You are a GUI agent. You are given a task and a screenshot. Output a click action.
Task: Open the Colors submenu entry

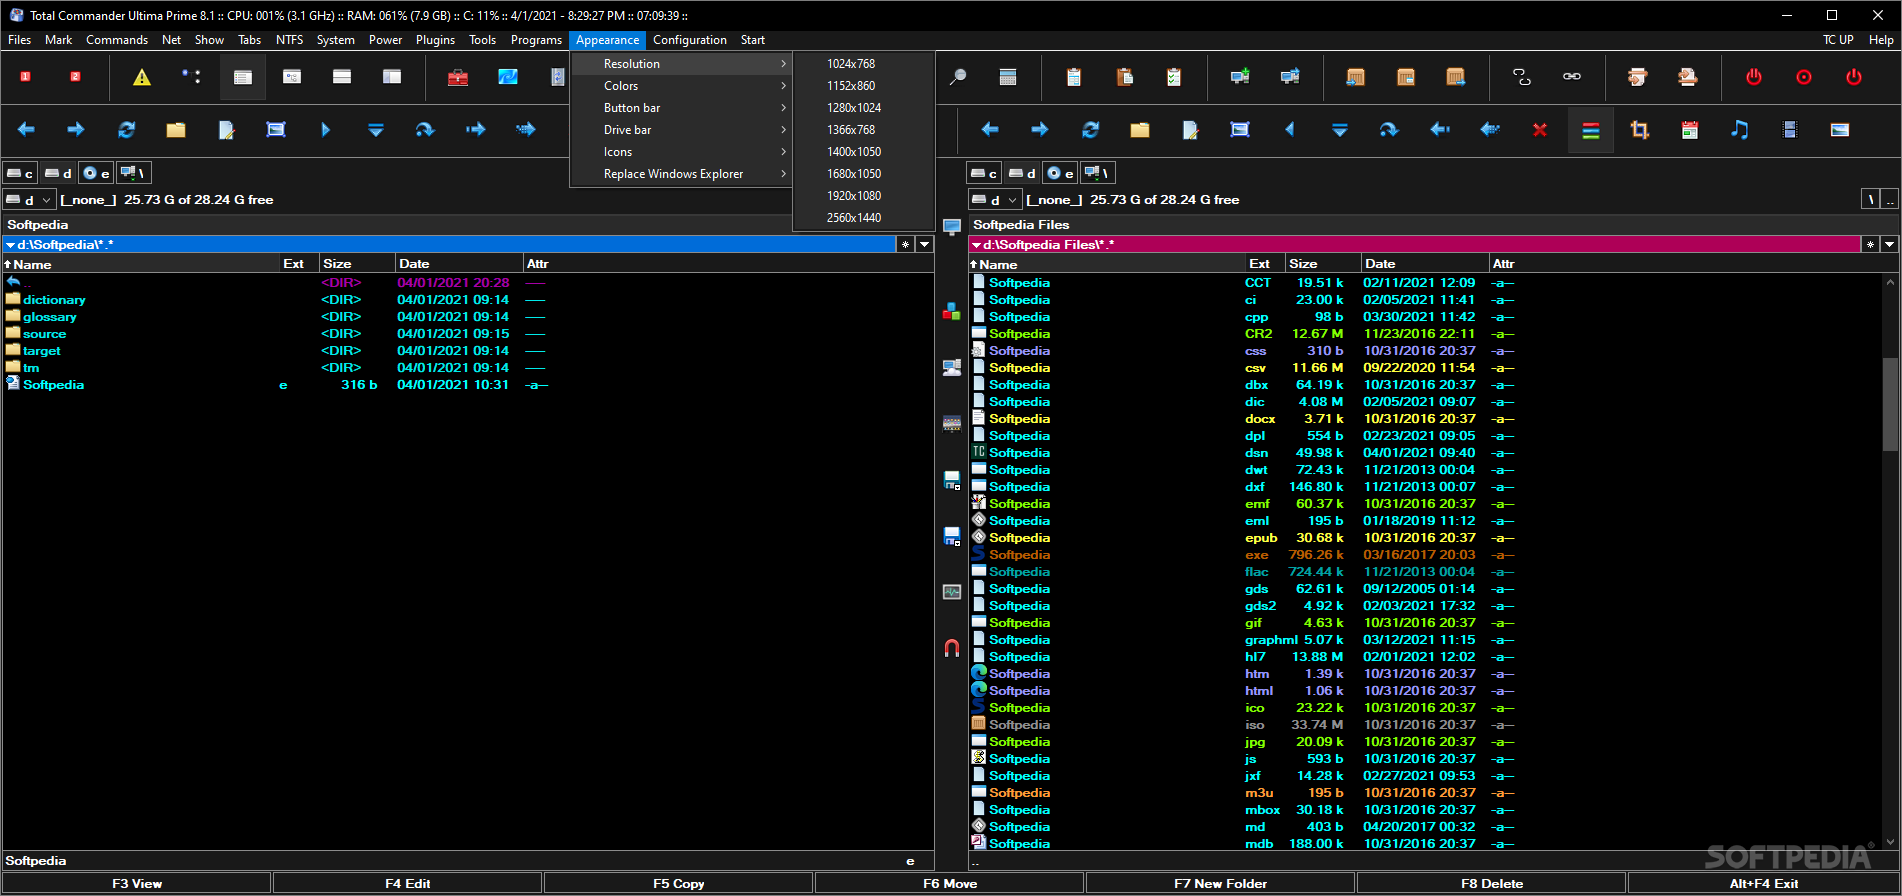[681, 86]
